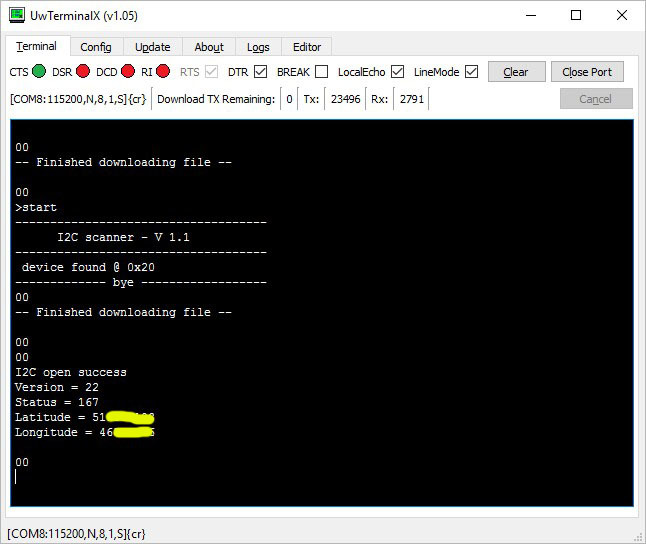The width and height of the screenshot is (646, 544).
Task: Click the red DSR status indicator
Action: tap(83, 71)
